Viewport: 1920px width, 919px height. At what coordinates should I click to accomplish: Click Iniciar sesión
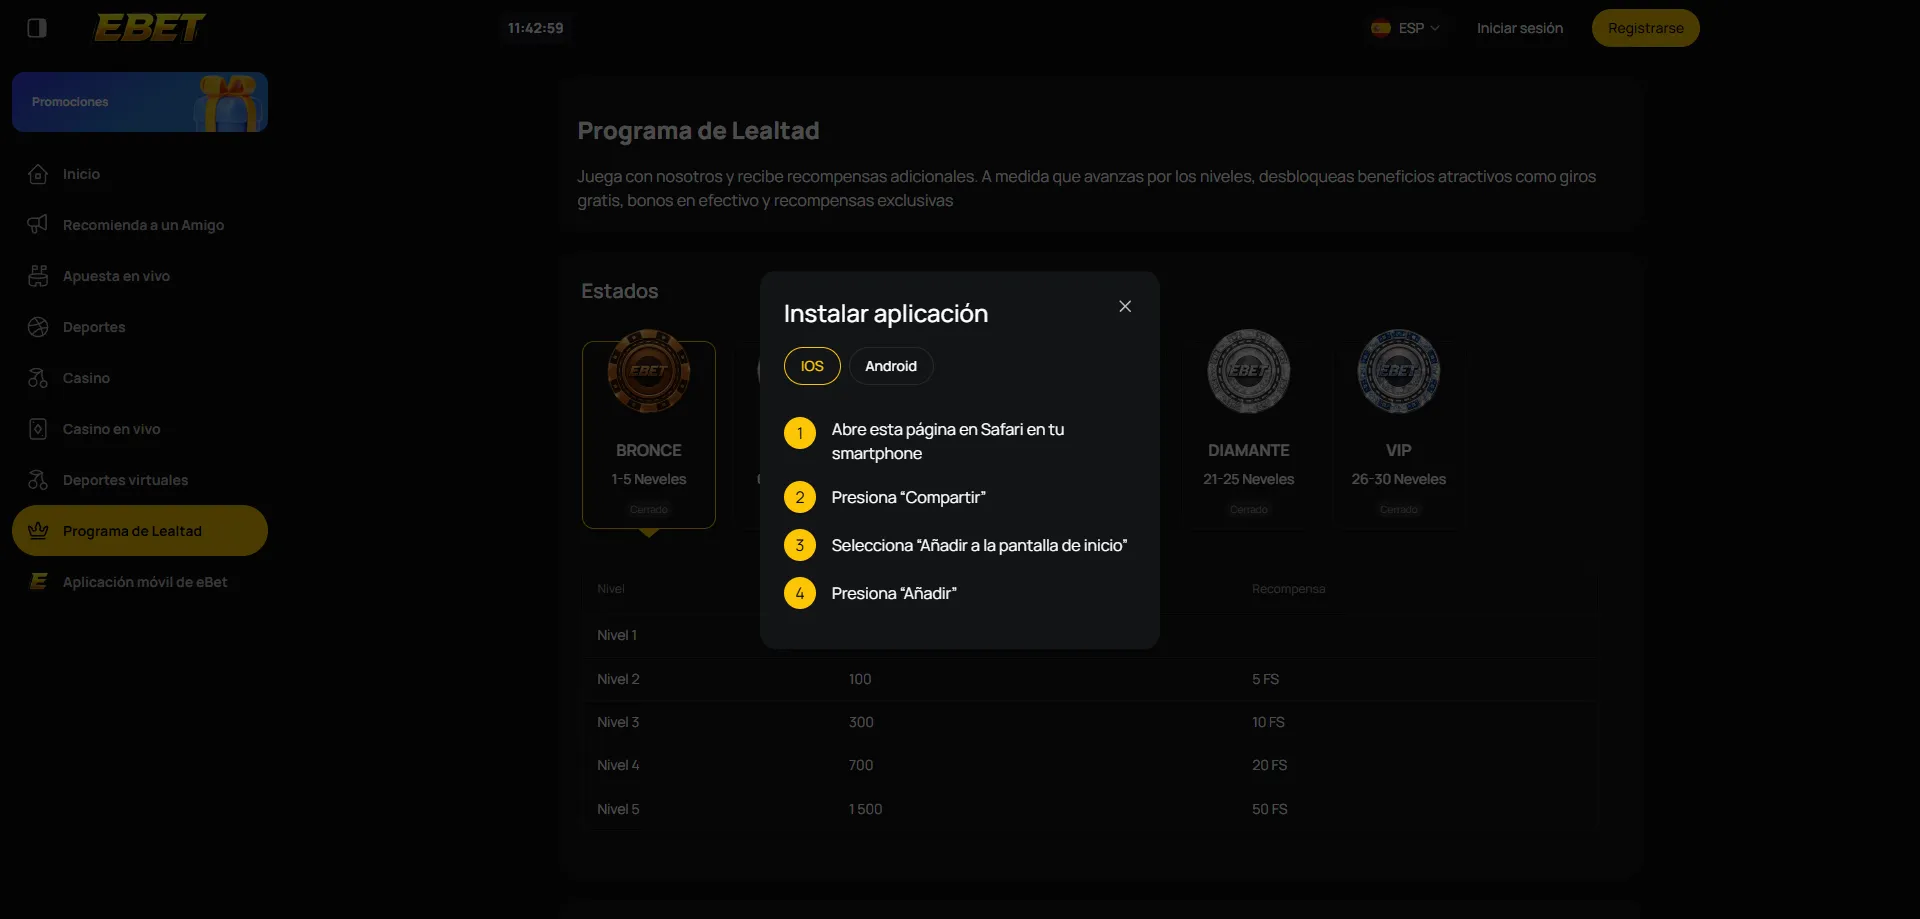point(1520,28)
